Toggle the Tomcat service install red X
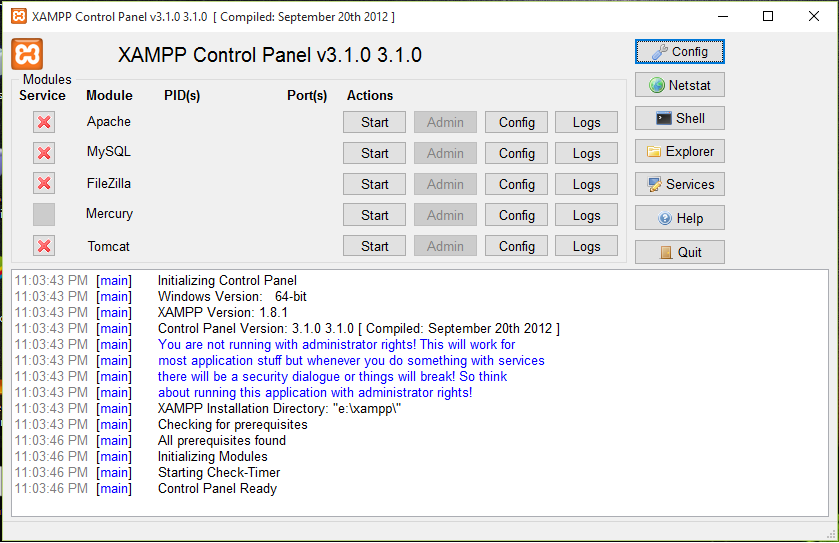 point(44,246)
